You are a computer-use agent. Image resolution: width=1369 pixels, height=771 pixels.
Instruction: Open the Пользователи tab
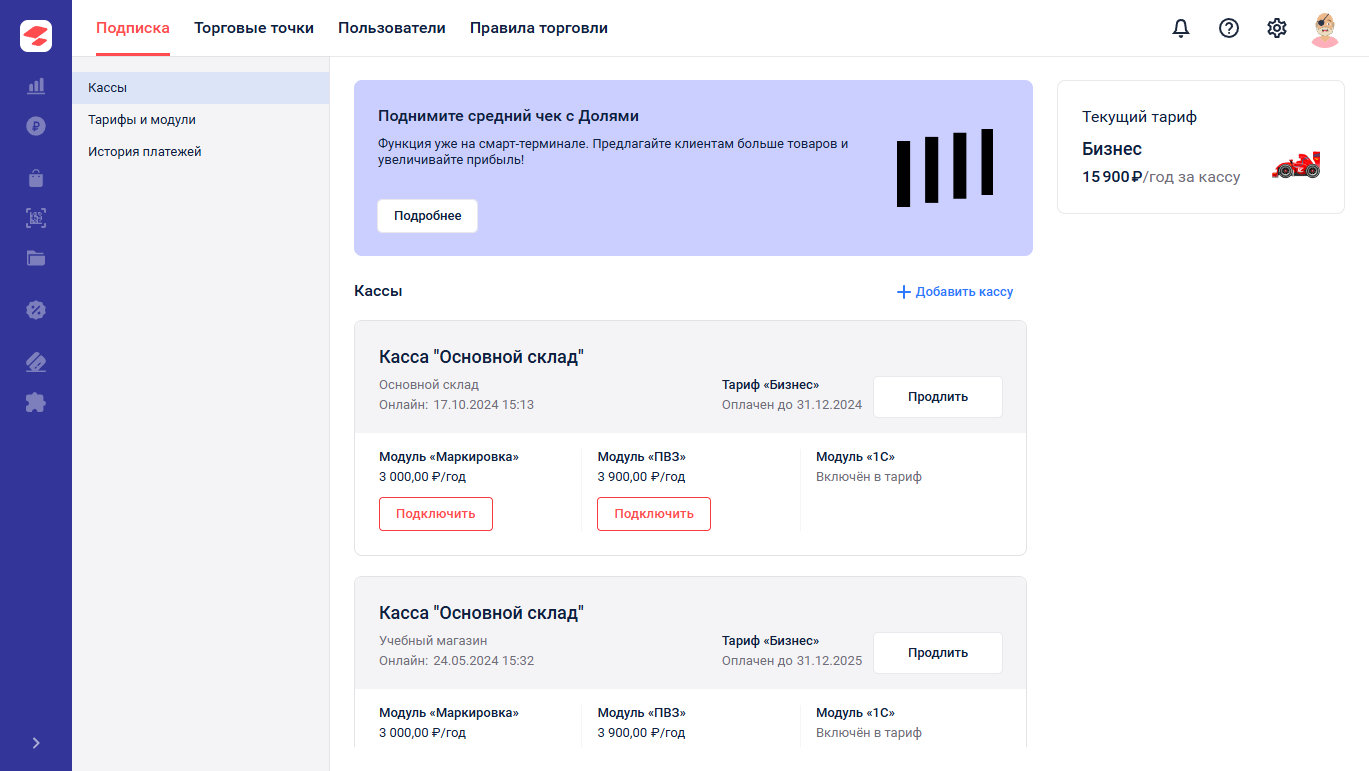(x=392, y=28)
